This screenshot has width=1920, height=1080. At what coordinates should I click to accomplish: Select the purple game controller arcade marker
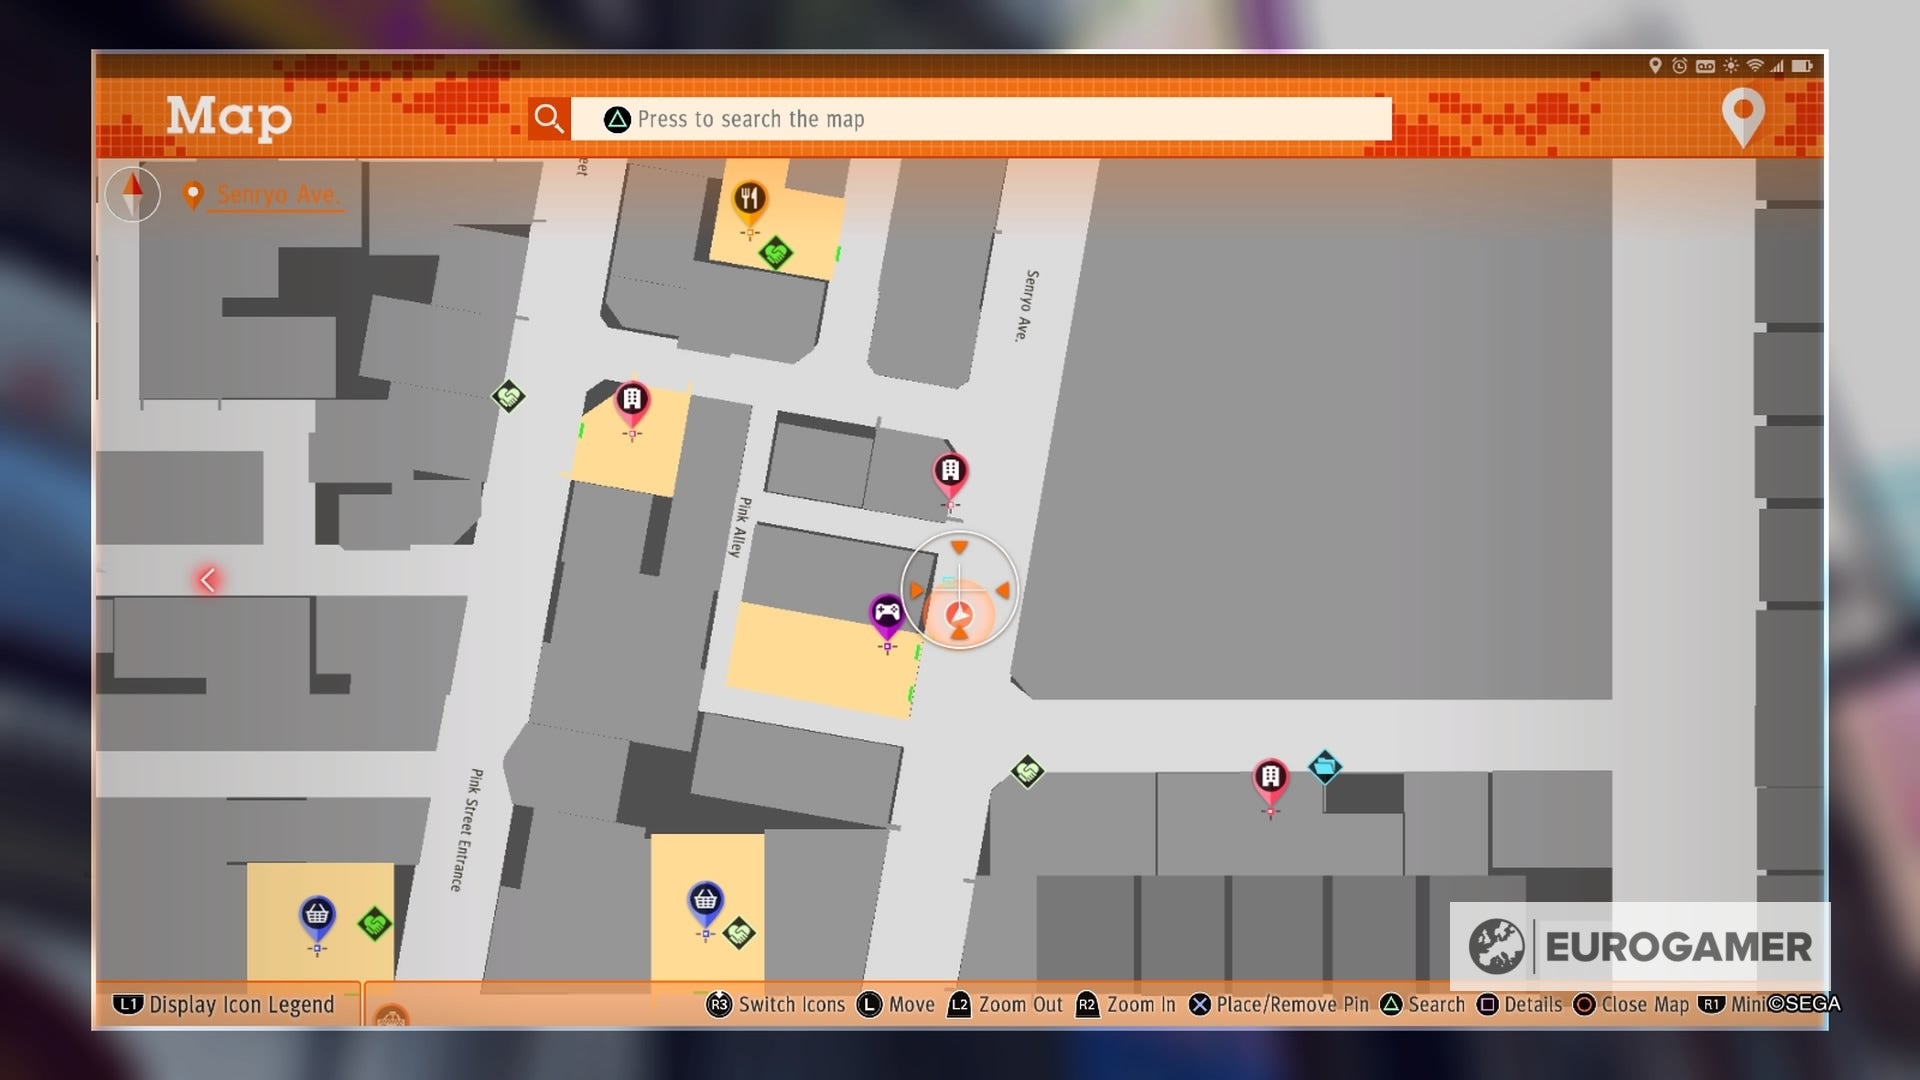[887, 616]
